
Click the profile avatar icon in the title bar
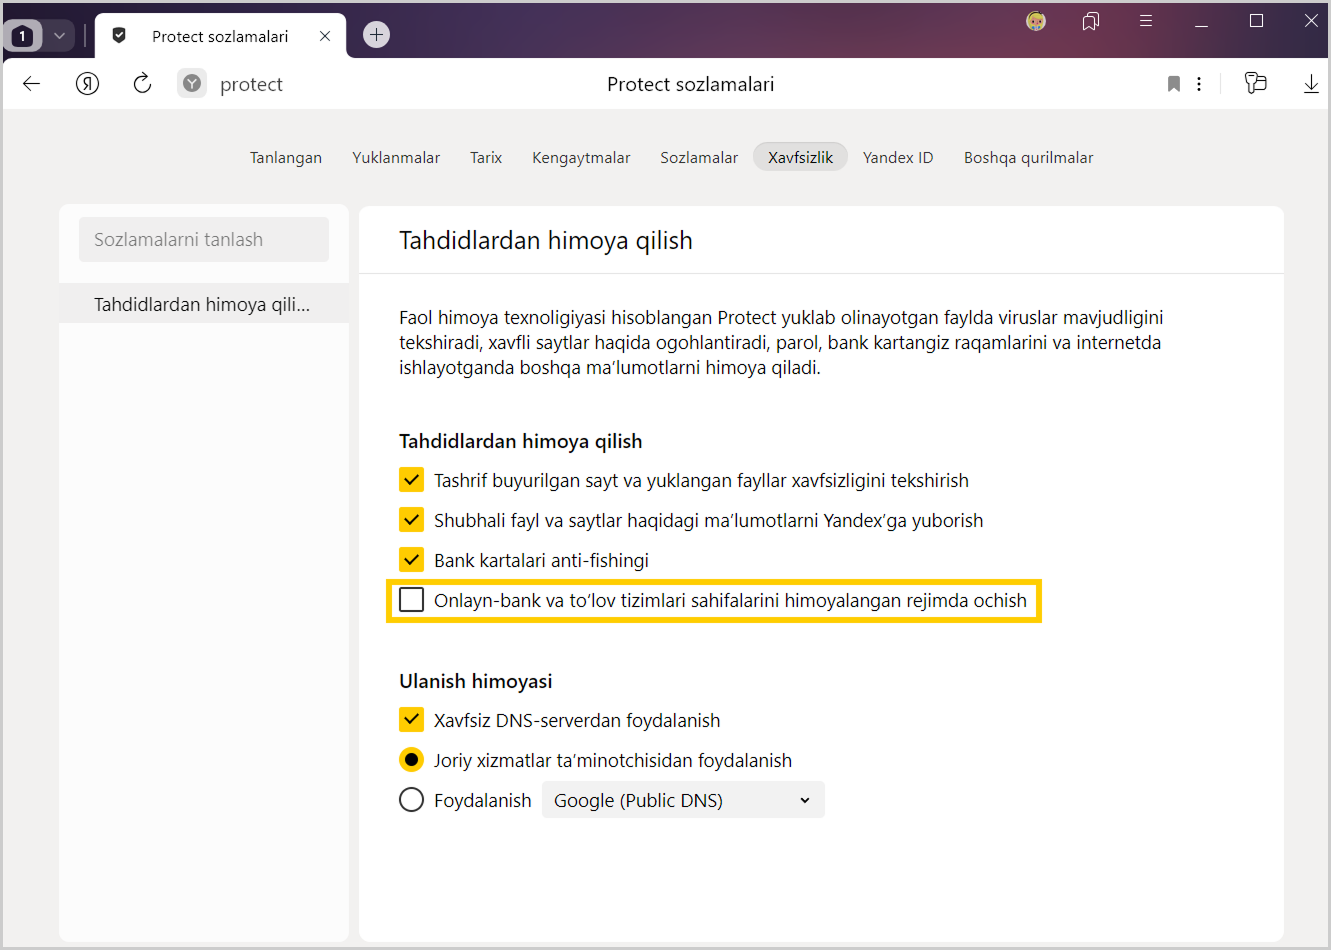(x=1036, y=21)
